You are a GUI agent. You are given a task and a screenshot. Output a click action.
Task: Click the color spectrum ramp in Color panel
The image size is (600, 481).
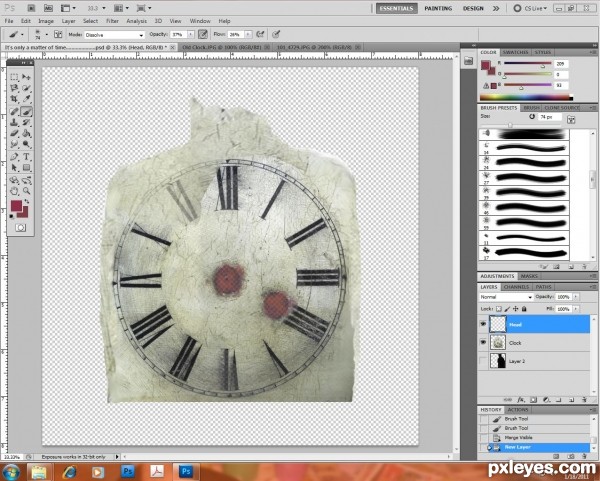tap(527, 98)
